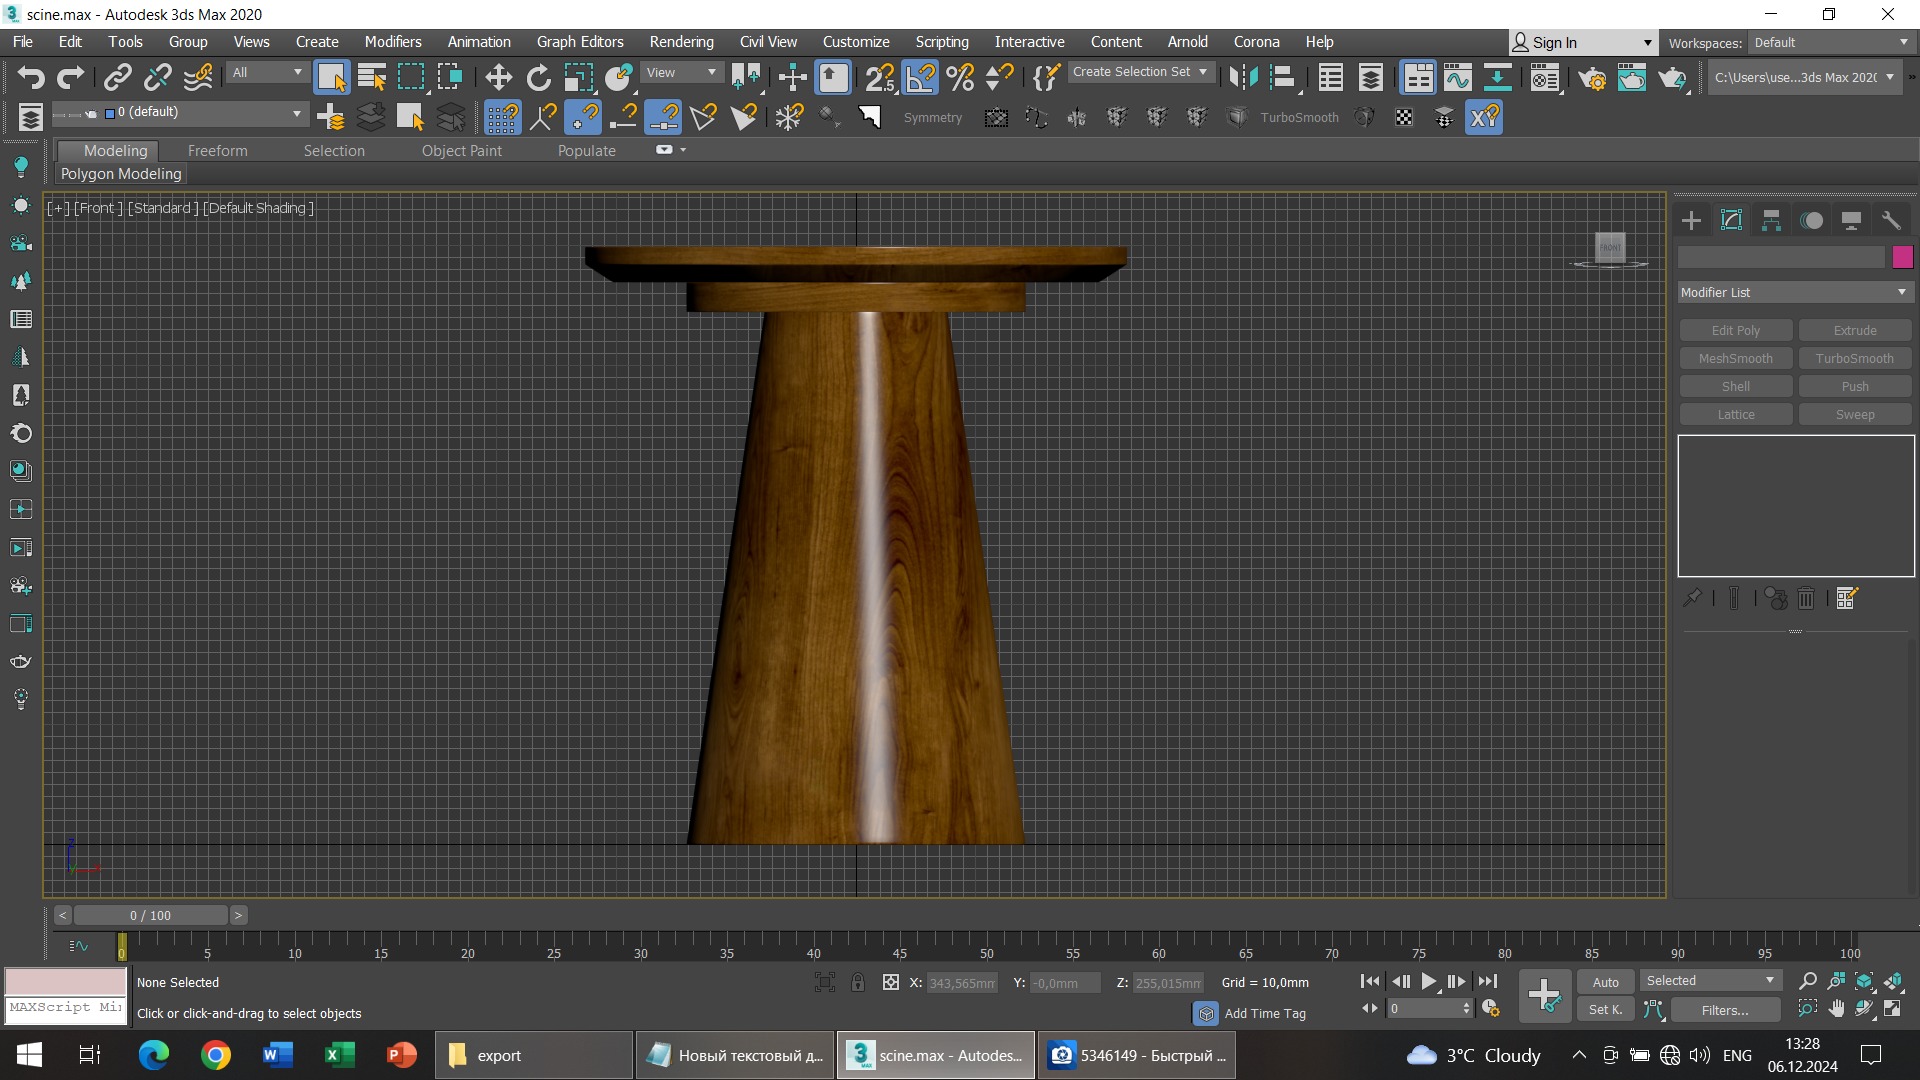Image resolution: width=1920 pixels, height=1080 pixels.
Task: Switch to the Freeform ribbon tab
Action: pos(217,150)
